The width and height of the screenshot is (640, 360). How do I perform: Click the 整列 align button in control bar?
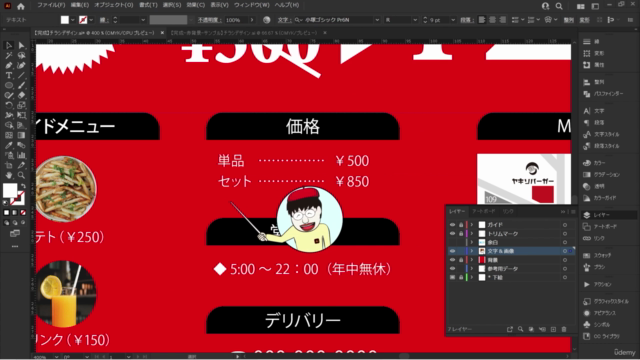[568, 20]
